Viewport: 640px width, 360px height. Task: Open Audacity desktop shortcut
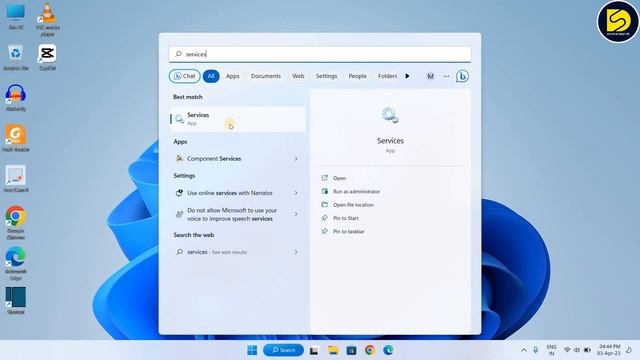tap(16, 98)
